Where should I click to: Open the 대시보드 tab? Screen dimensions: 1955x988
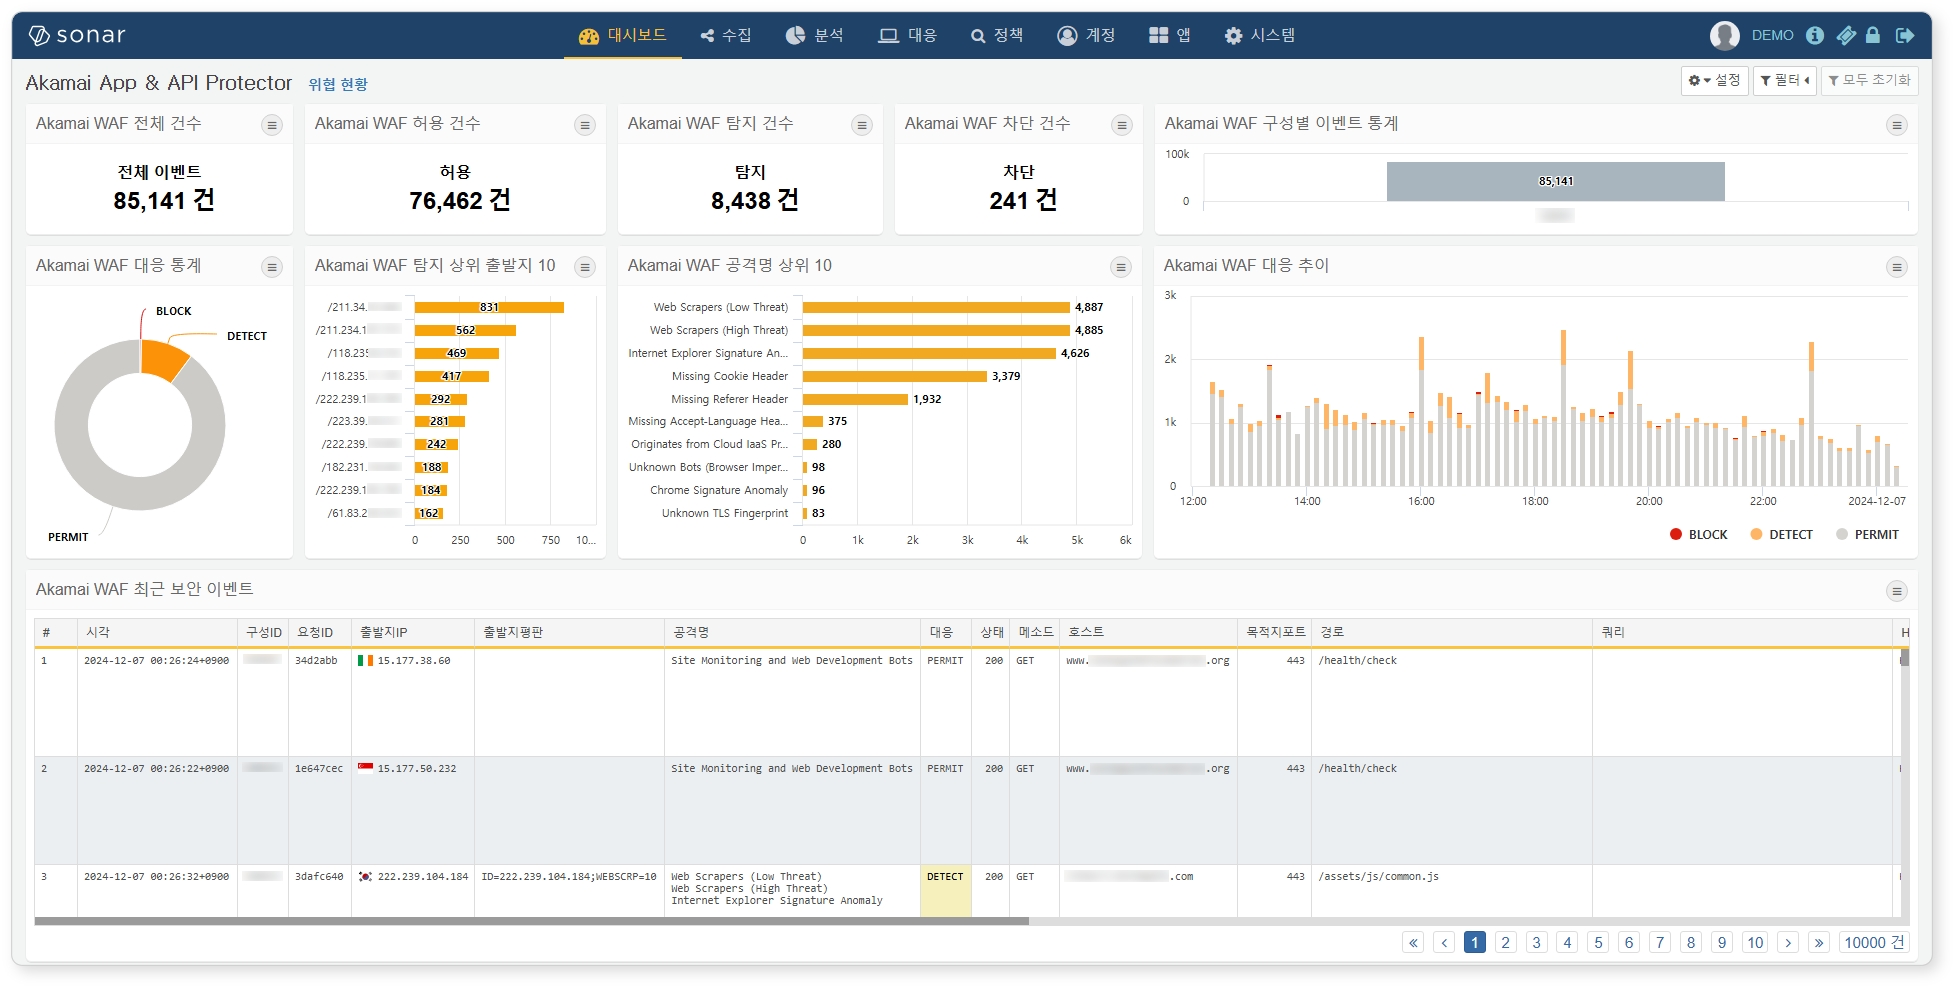623,35
